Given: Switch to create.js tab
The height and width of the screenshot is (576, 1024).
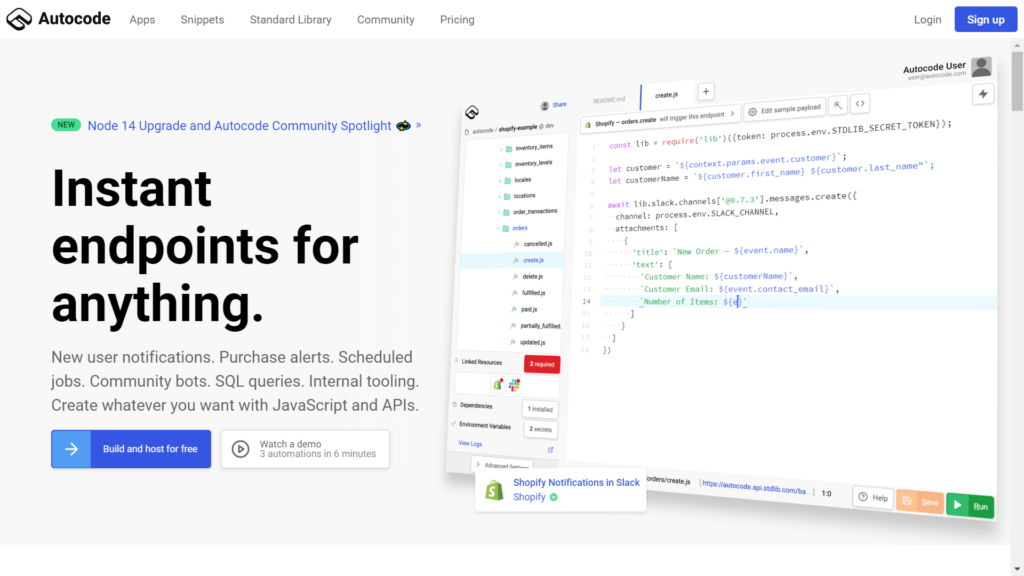Looking at the screenshot, I should [x=666, y=95].
